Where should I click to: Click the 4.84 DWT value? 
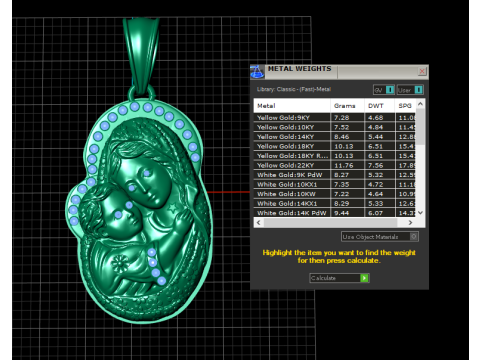point(376,127)
